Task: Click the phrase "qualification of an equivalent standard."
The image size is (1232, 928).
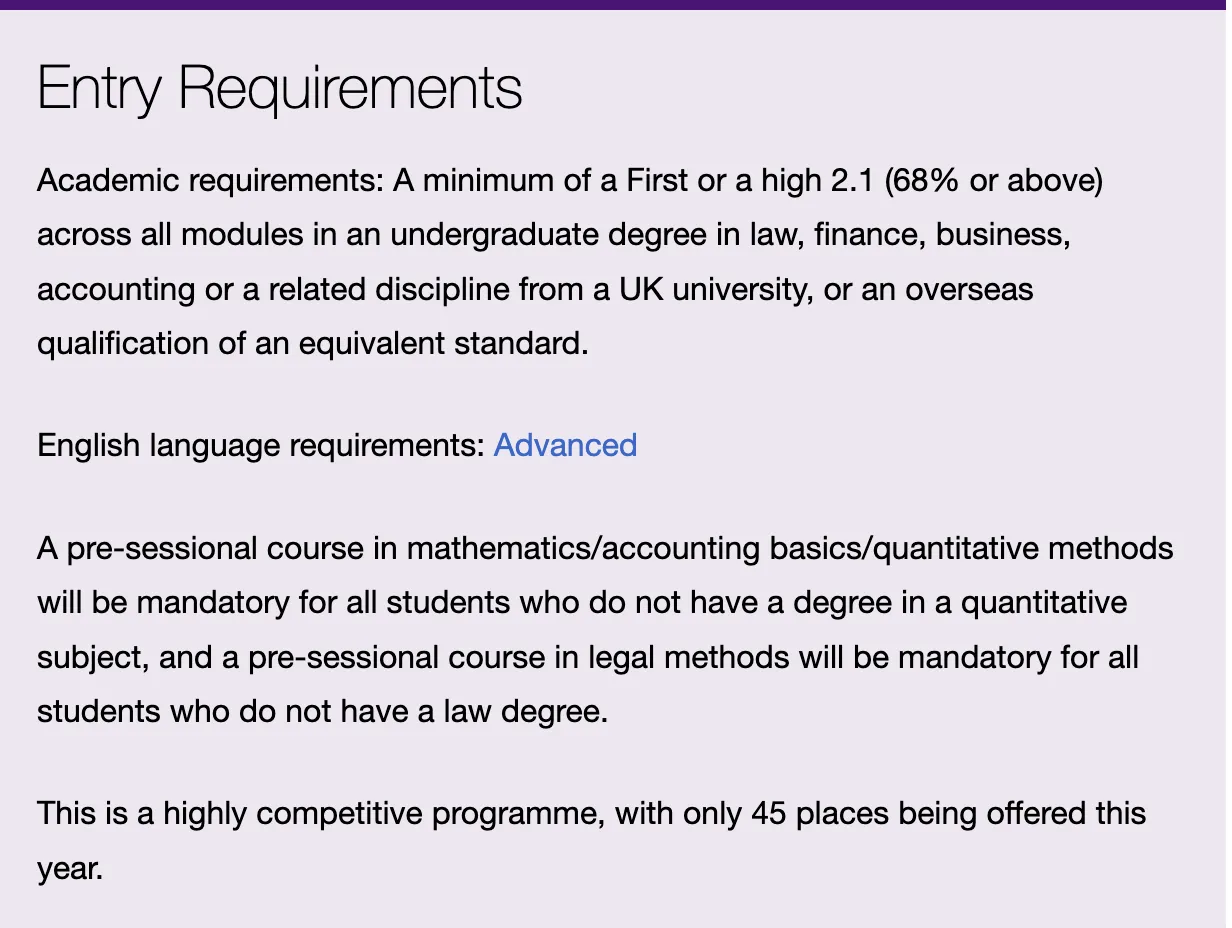Action: tap(312, 343)
